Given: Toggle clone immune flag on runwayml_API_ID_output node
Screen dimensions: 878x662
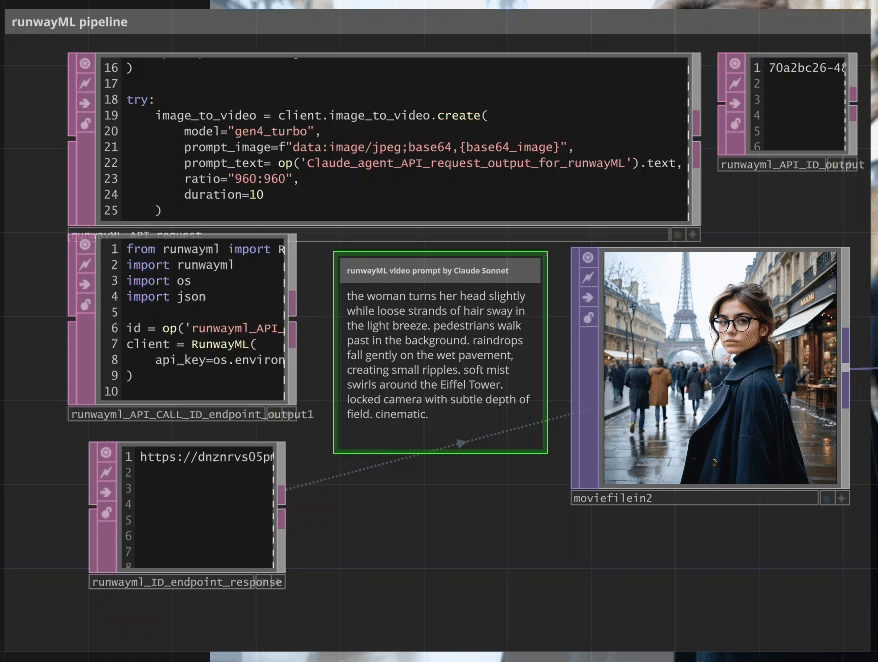Looking at the screenshot, I should coord(735,83).
